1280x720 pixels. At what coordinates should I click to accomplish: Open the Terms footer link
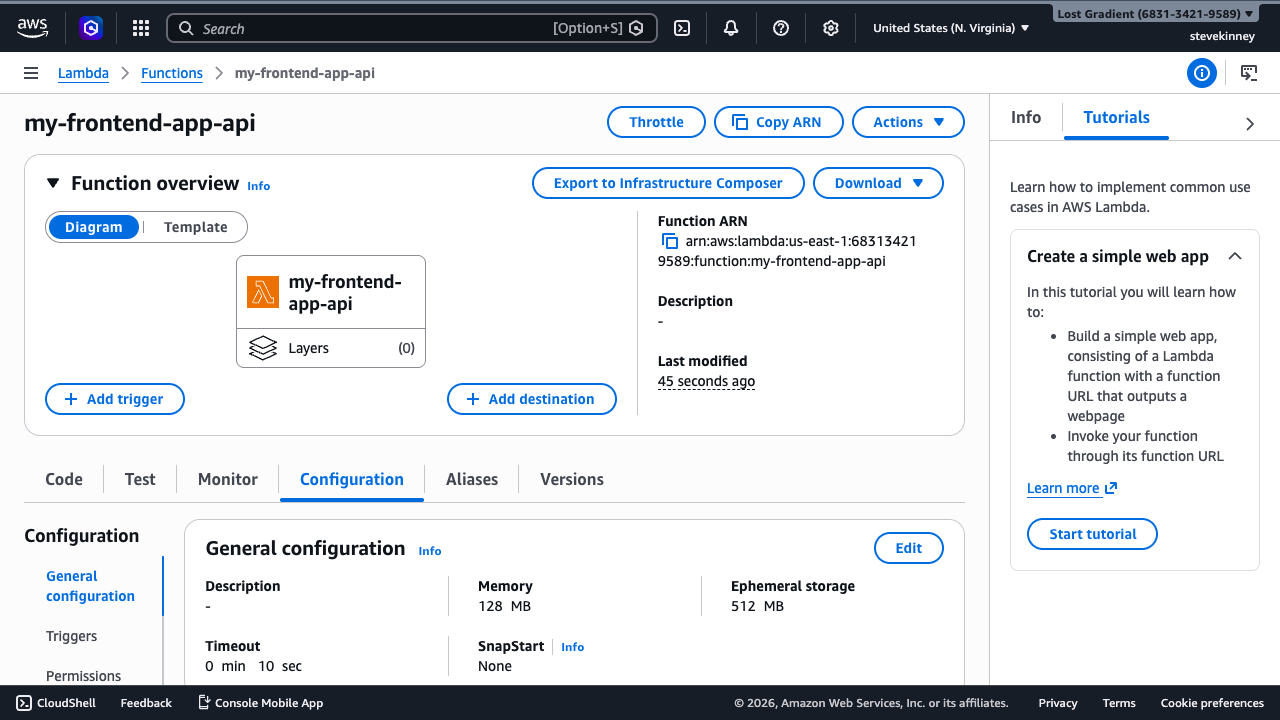coord(1119,703)
